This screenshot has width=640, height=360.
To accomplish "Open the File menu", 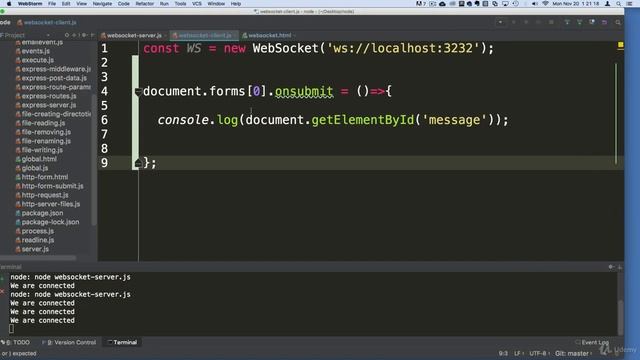I will pyautogui.click(x=52, y=4).
